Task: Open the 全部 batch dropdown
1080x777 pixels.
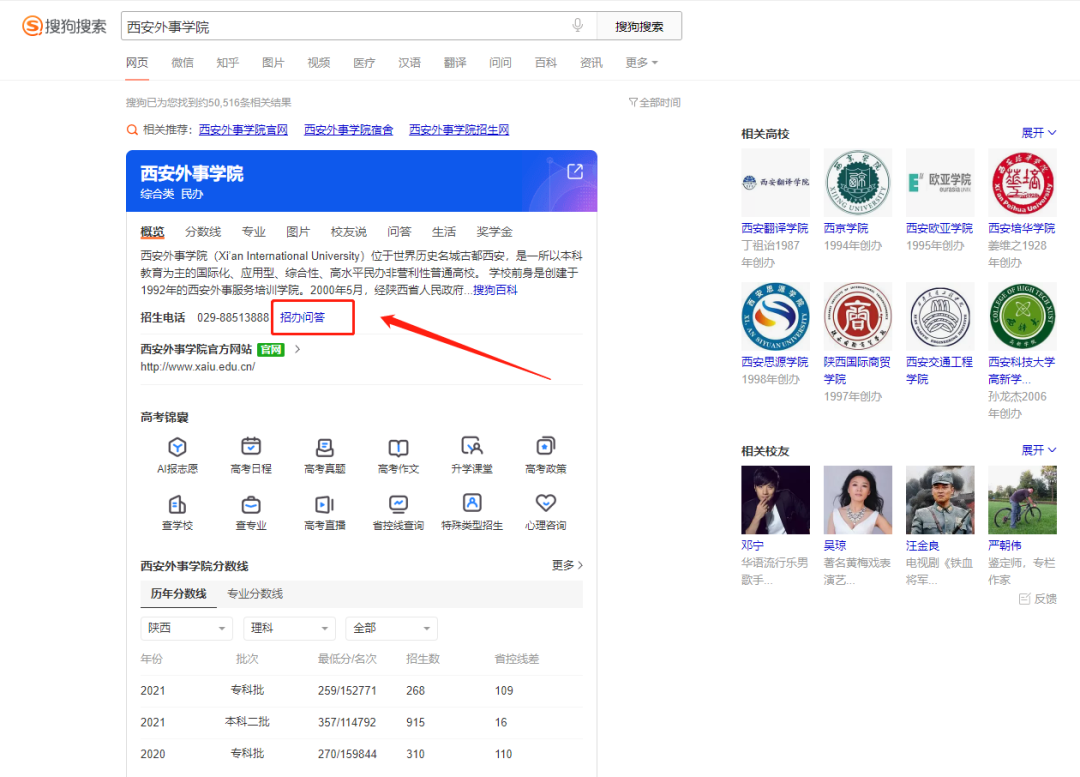Action: tap(391, 628)
